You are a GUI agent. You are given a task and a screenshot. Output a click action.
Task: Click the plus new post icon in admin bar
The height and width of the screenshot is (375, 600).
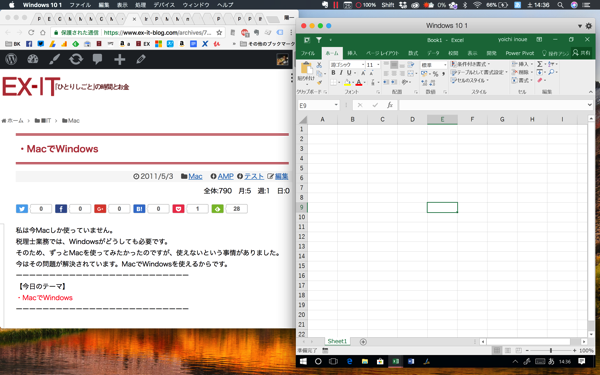coord(119,59)
